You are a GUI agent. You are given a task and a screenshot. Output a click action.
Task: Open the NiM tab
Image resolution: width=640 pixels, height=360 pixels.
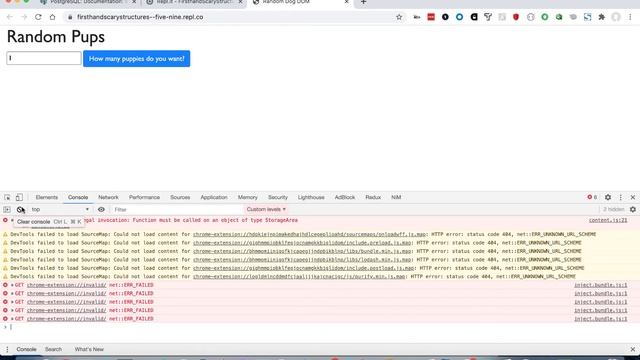(x=396, y=198)
